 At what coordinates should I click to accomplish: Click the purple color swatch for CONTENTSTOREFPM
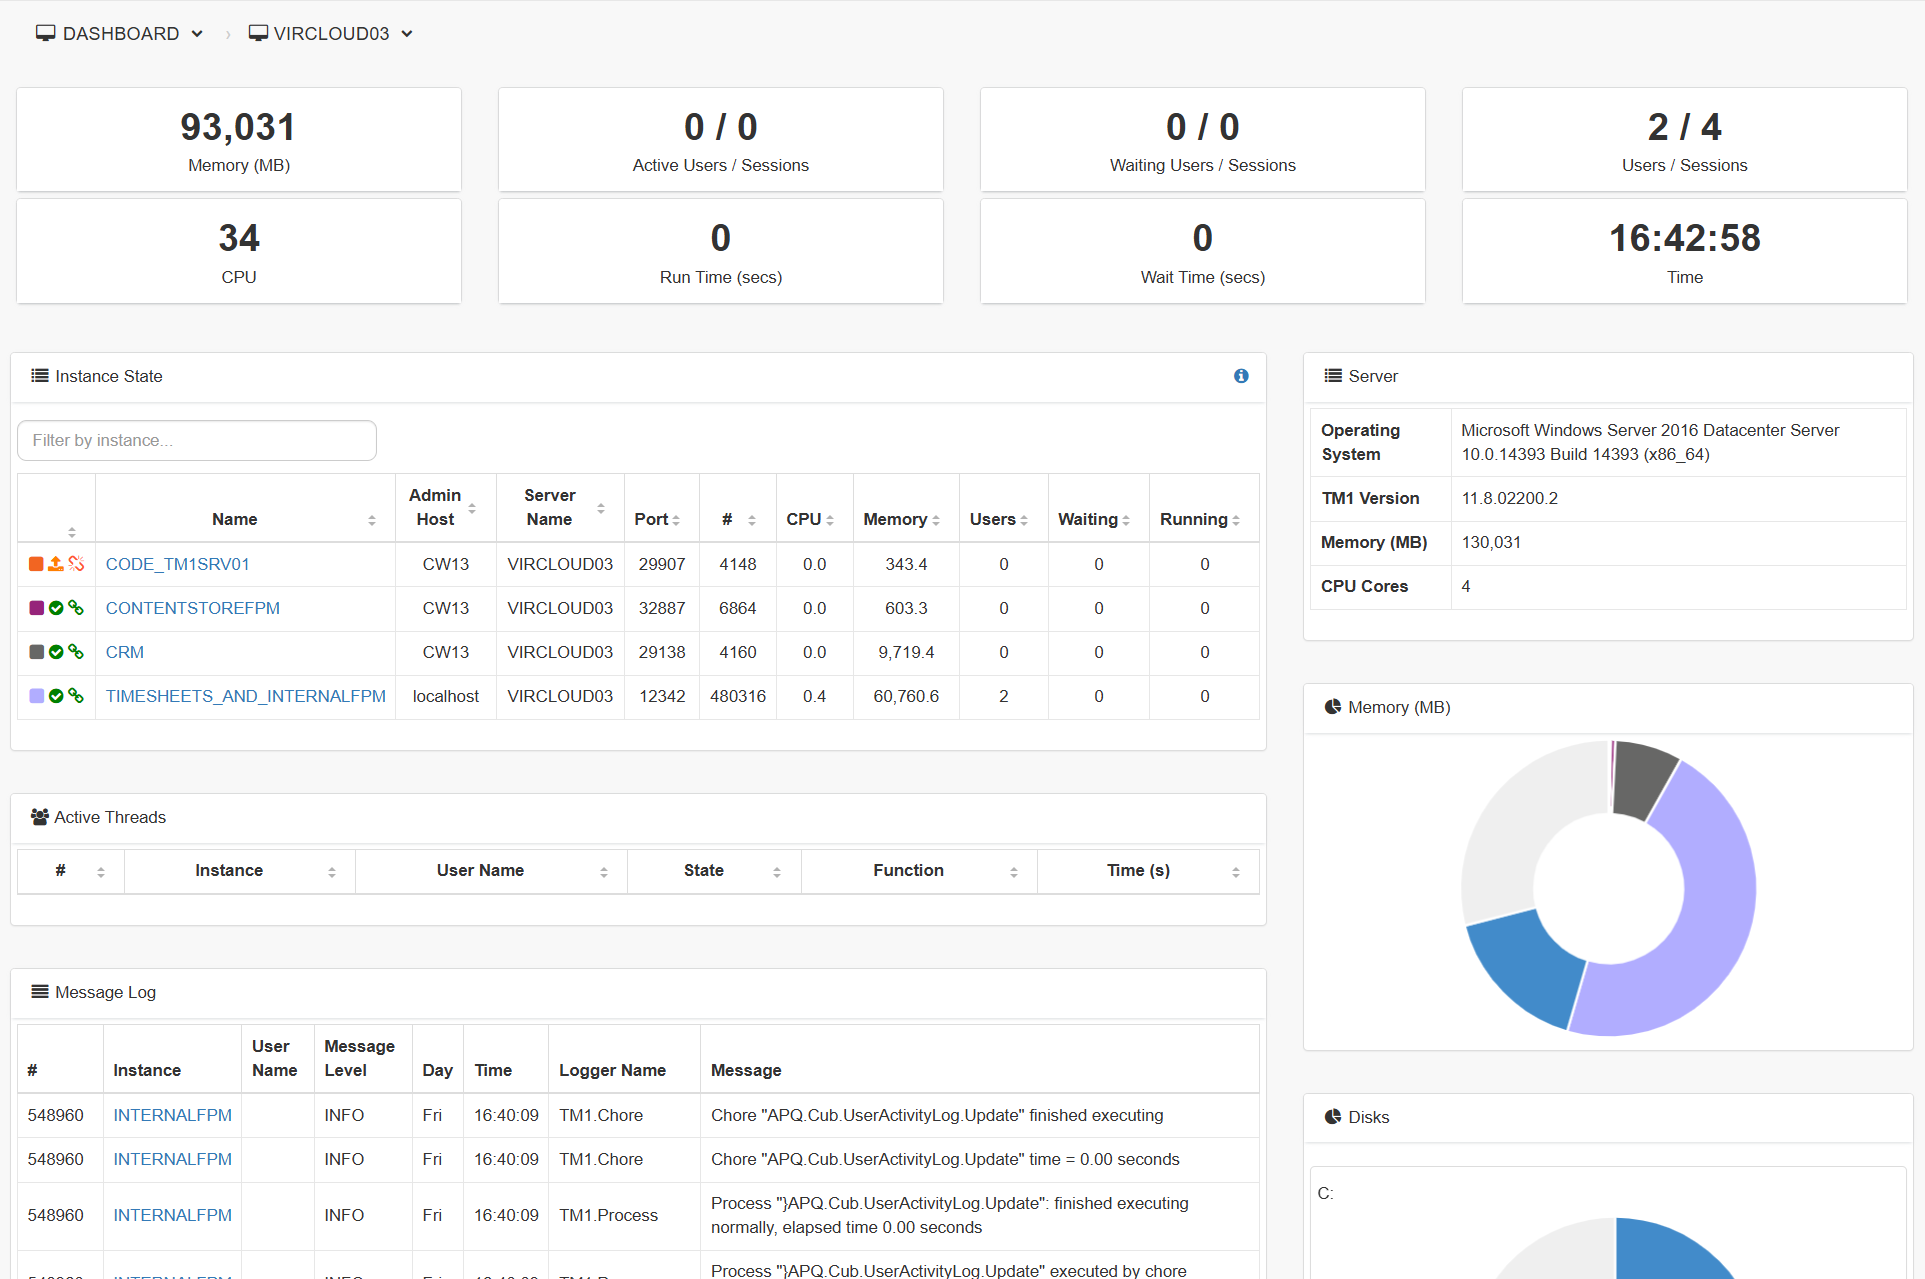coord(36,608)
